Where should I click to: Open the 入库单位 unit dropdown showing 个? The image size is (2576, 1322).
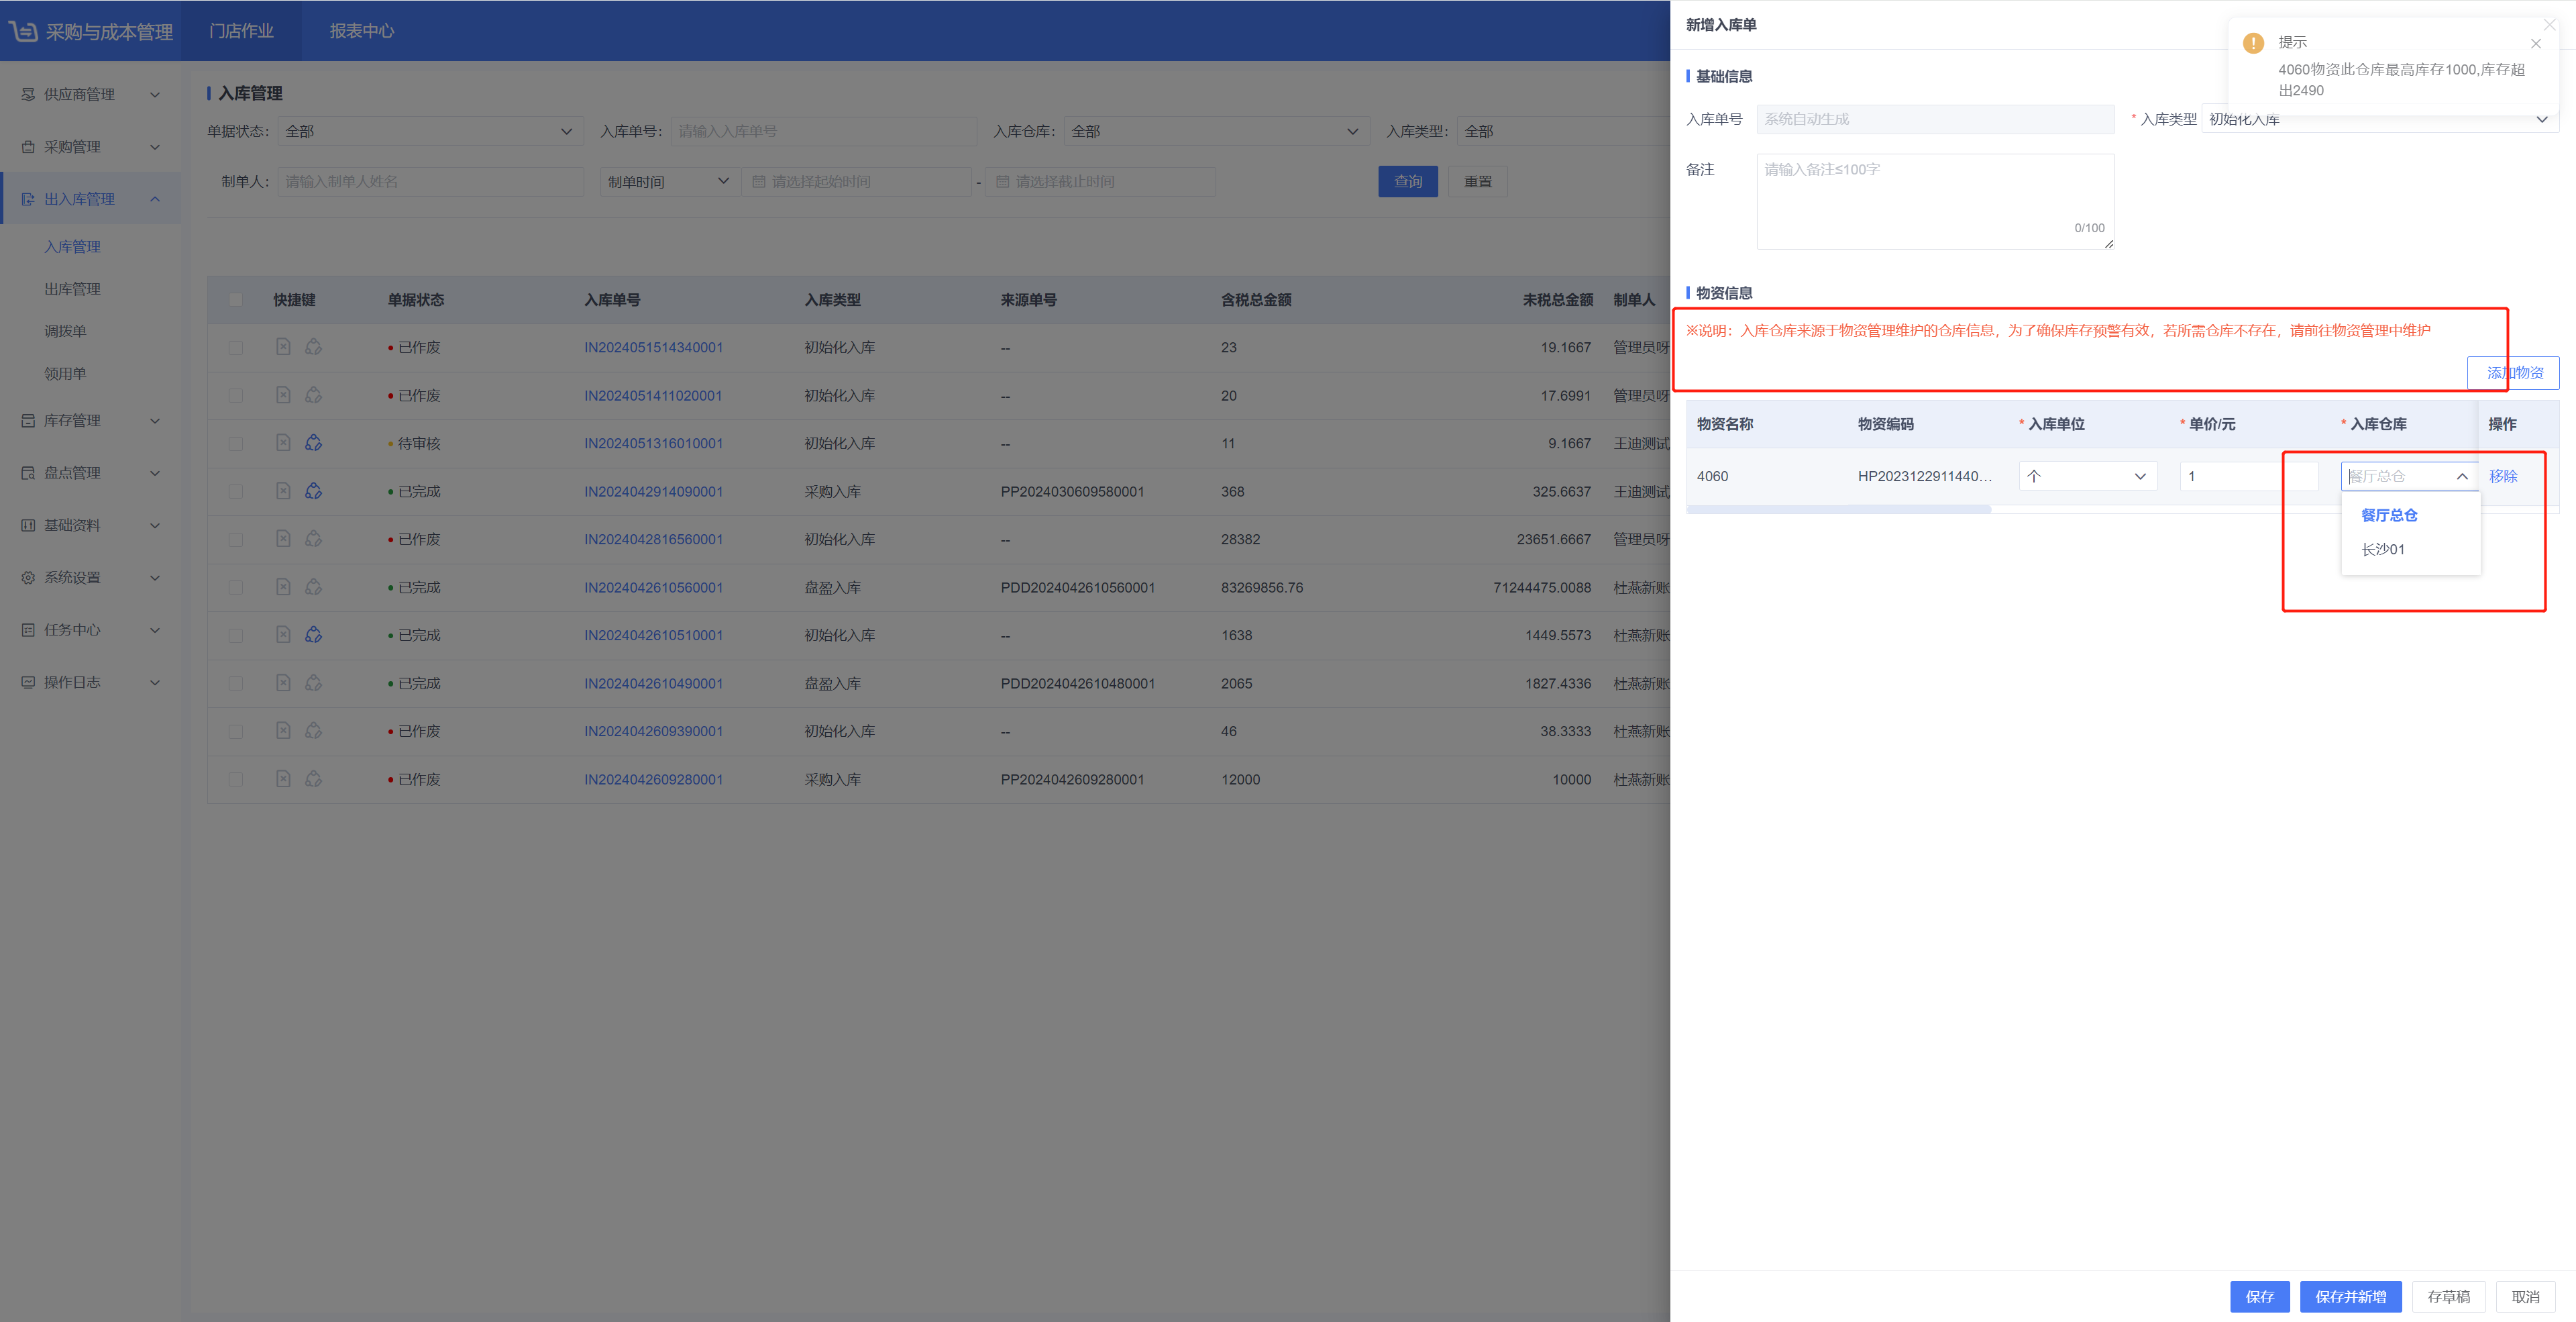coord(2087,476)
